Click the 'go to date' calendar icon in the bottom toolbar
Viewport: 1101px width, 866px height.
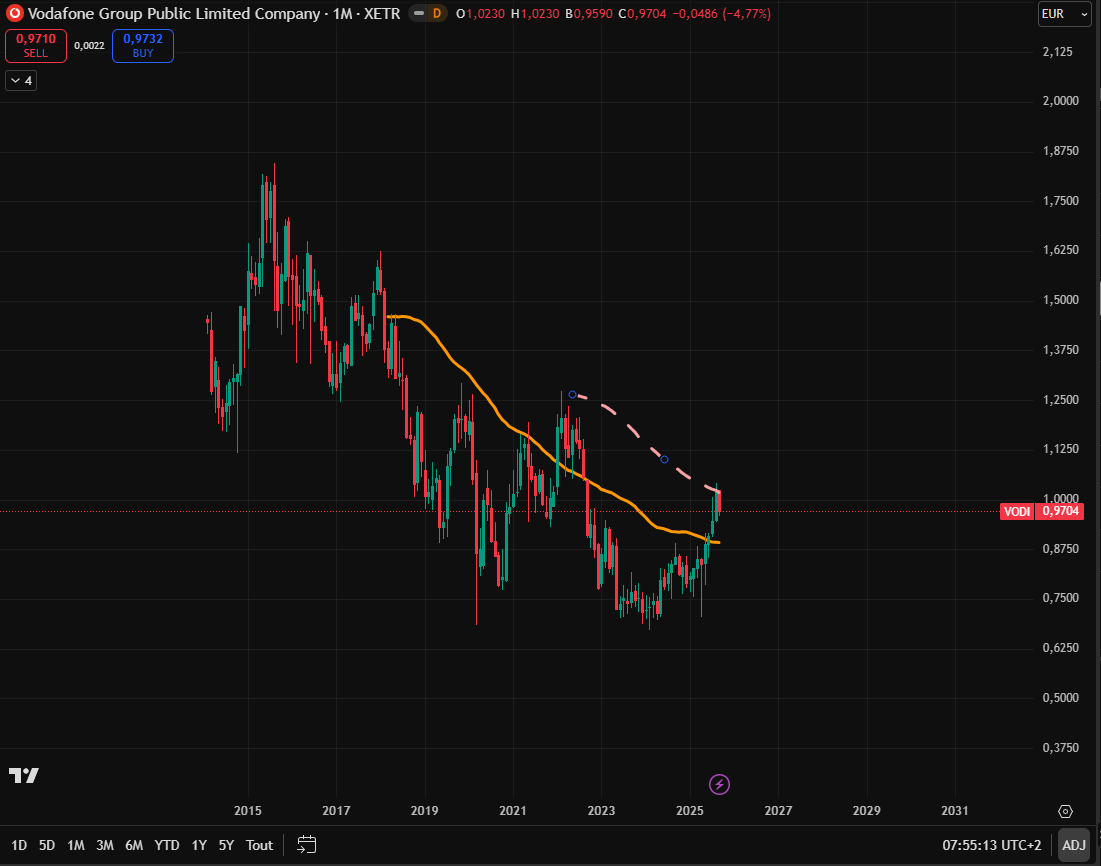coord(306,845)
